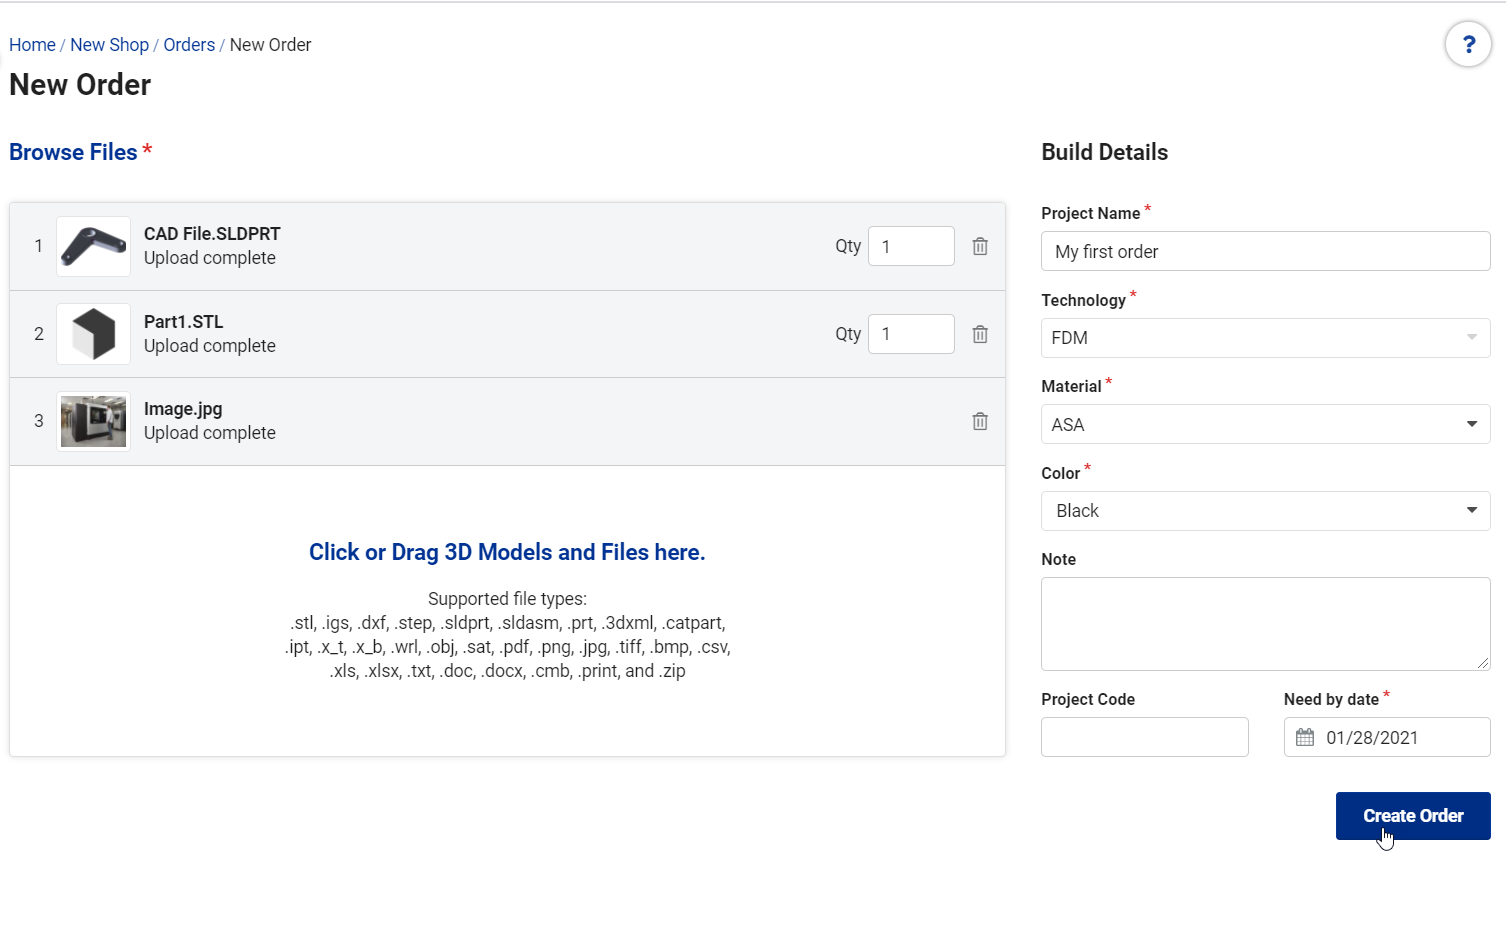This screenshot has height=938, width=1506.
Task: Click the CAD File.SLDPRT file name
Action: pyautogui.click(x=212, y=234)
